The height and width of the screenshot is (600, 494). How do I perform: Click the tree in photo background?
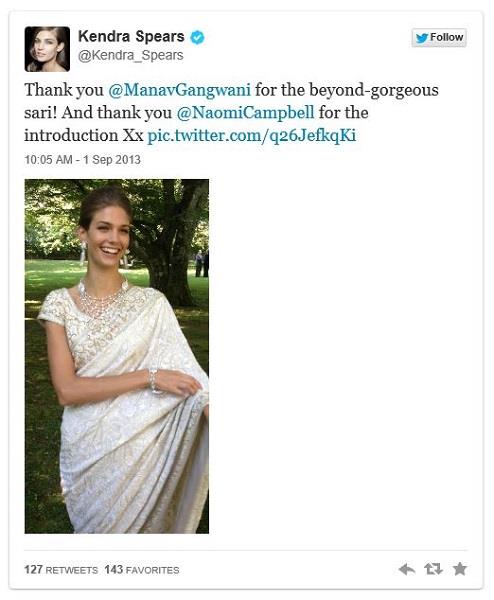pos(172,237)
